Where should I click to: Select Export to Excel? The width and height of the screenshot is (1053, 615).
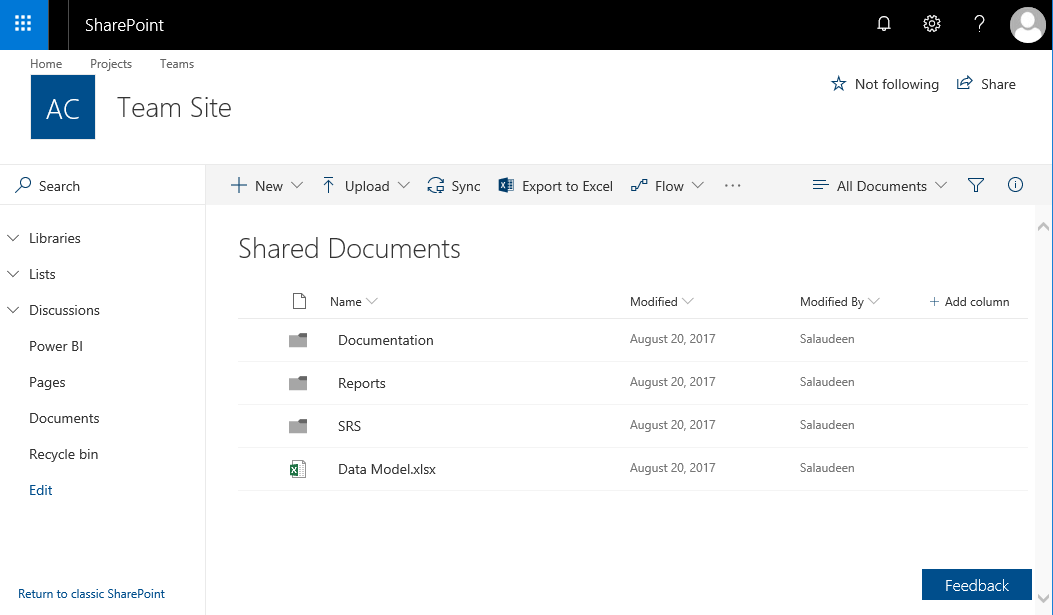click(x=555, y=185)
